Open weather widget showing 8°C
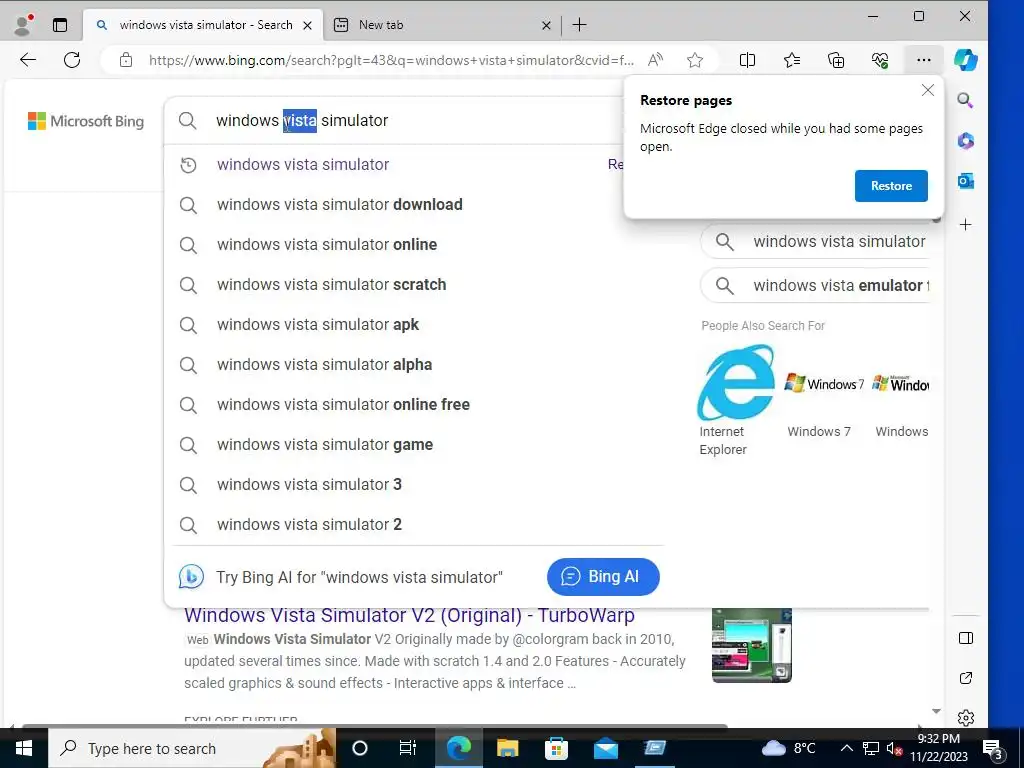Image resolution: width=1024 pixels, height=768 pixels. coord(789,748)
